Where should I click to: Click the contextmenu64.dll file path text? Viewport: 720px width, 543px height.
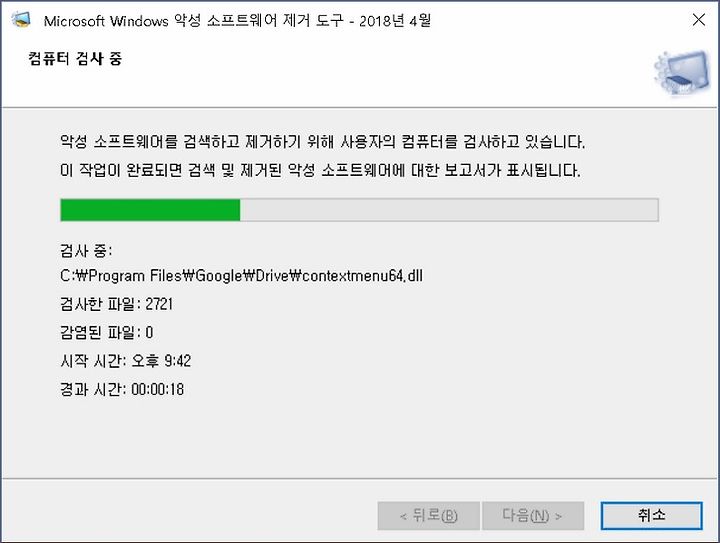[241, 275]
